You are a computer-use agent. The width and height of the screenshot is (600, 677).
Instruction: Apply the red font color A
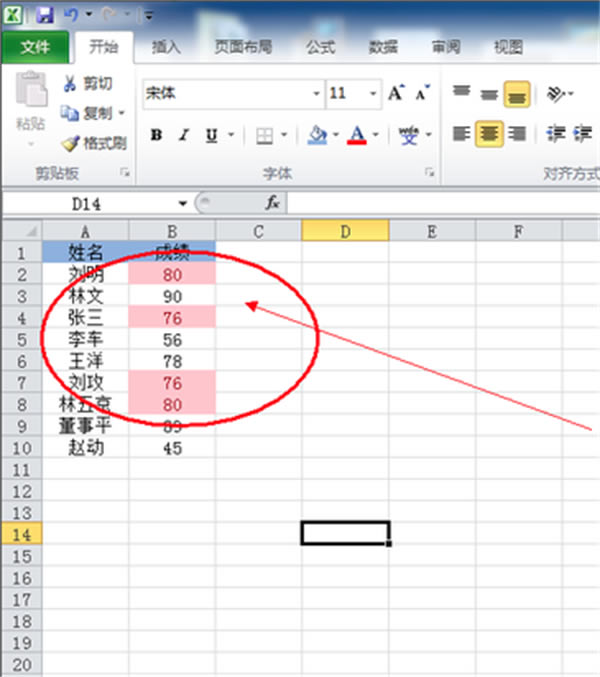pos(357,135)
